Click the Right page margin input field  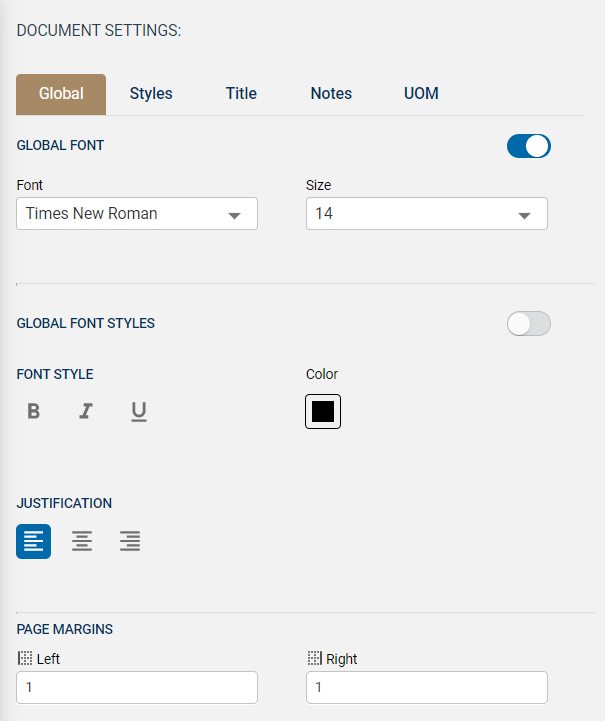[x=426, y=687]
